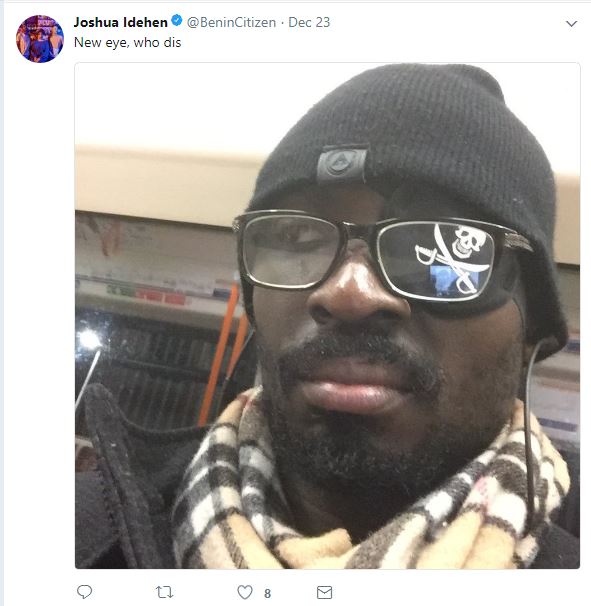The height and width of the screenshot is (606, 591).
Task: Send tweet via the envelope message icon
Action: [324, 592]
